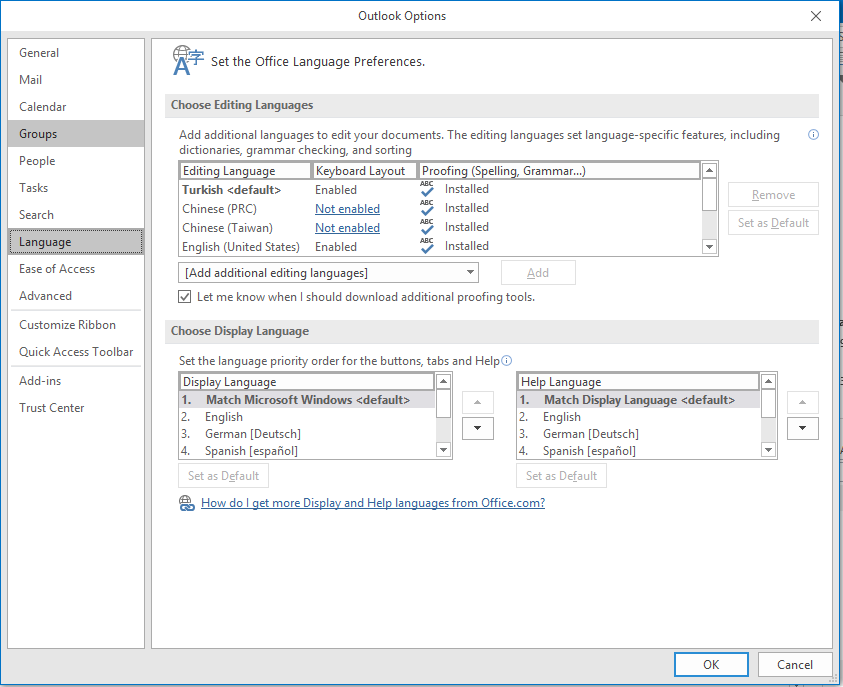Click the Remove editing language button
The height and width of the screenshot is (687, 843).
(x=773, y=195)
